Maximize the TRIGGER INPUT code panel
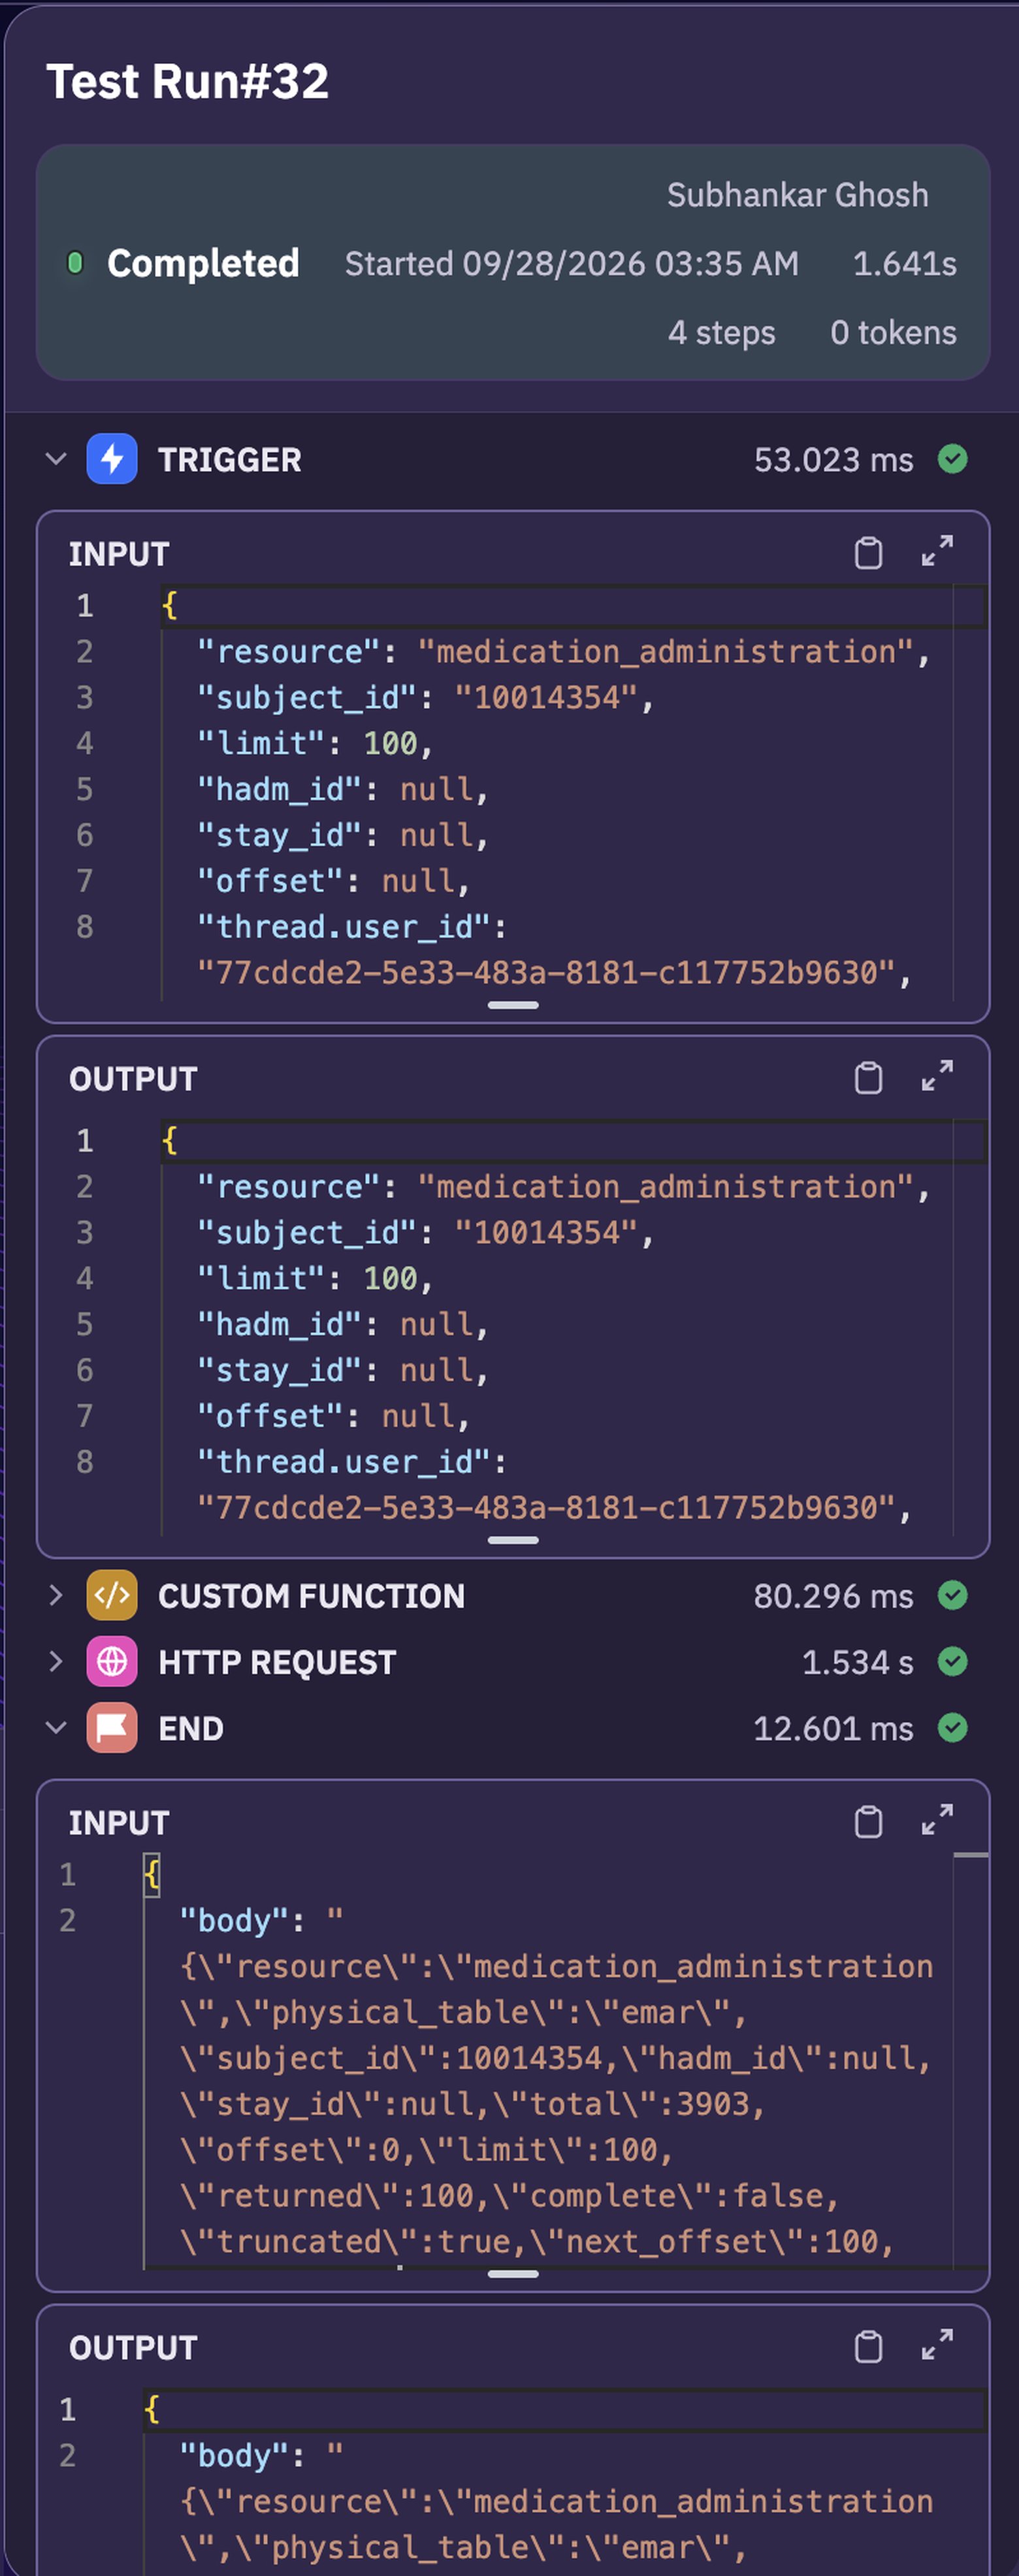Image resolution: width=1019 pixels, height=2576 pixels. (937, 551)
